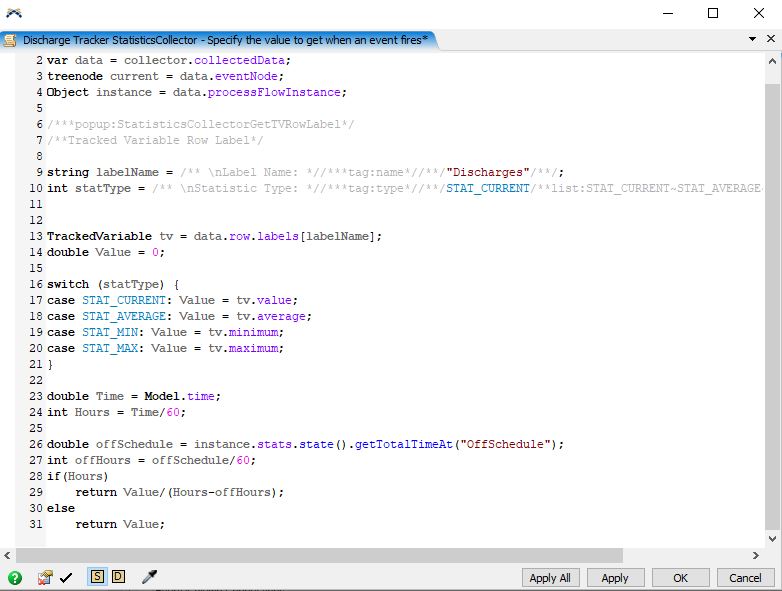Click the horizontal scrollbar right arrow
Viewport: 782px width, 591px height.
756,555
